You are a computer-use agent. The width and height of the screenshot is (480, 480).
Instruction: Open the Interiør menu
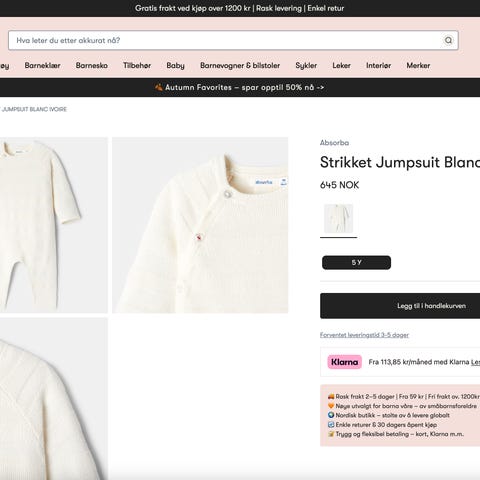[378, 65]
